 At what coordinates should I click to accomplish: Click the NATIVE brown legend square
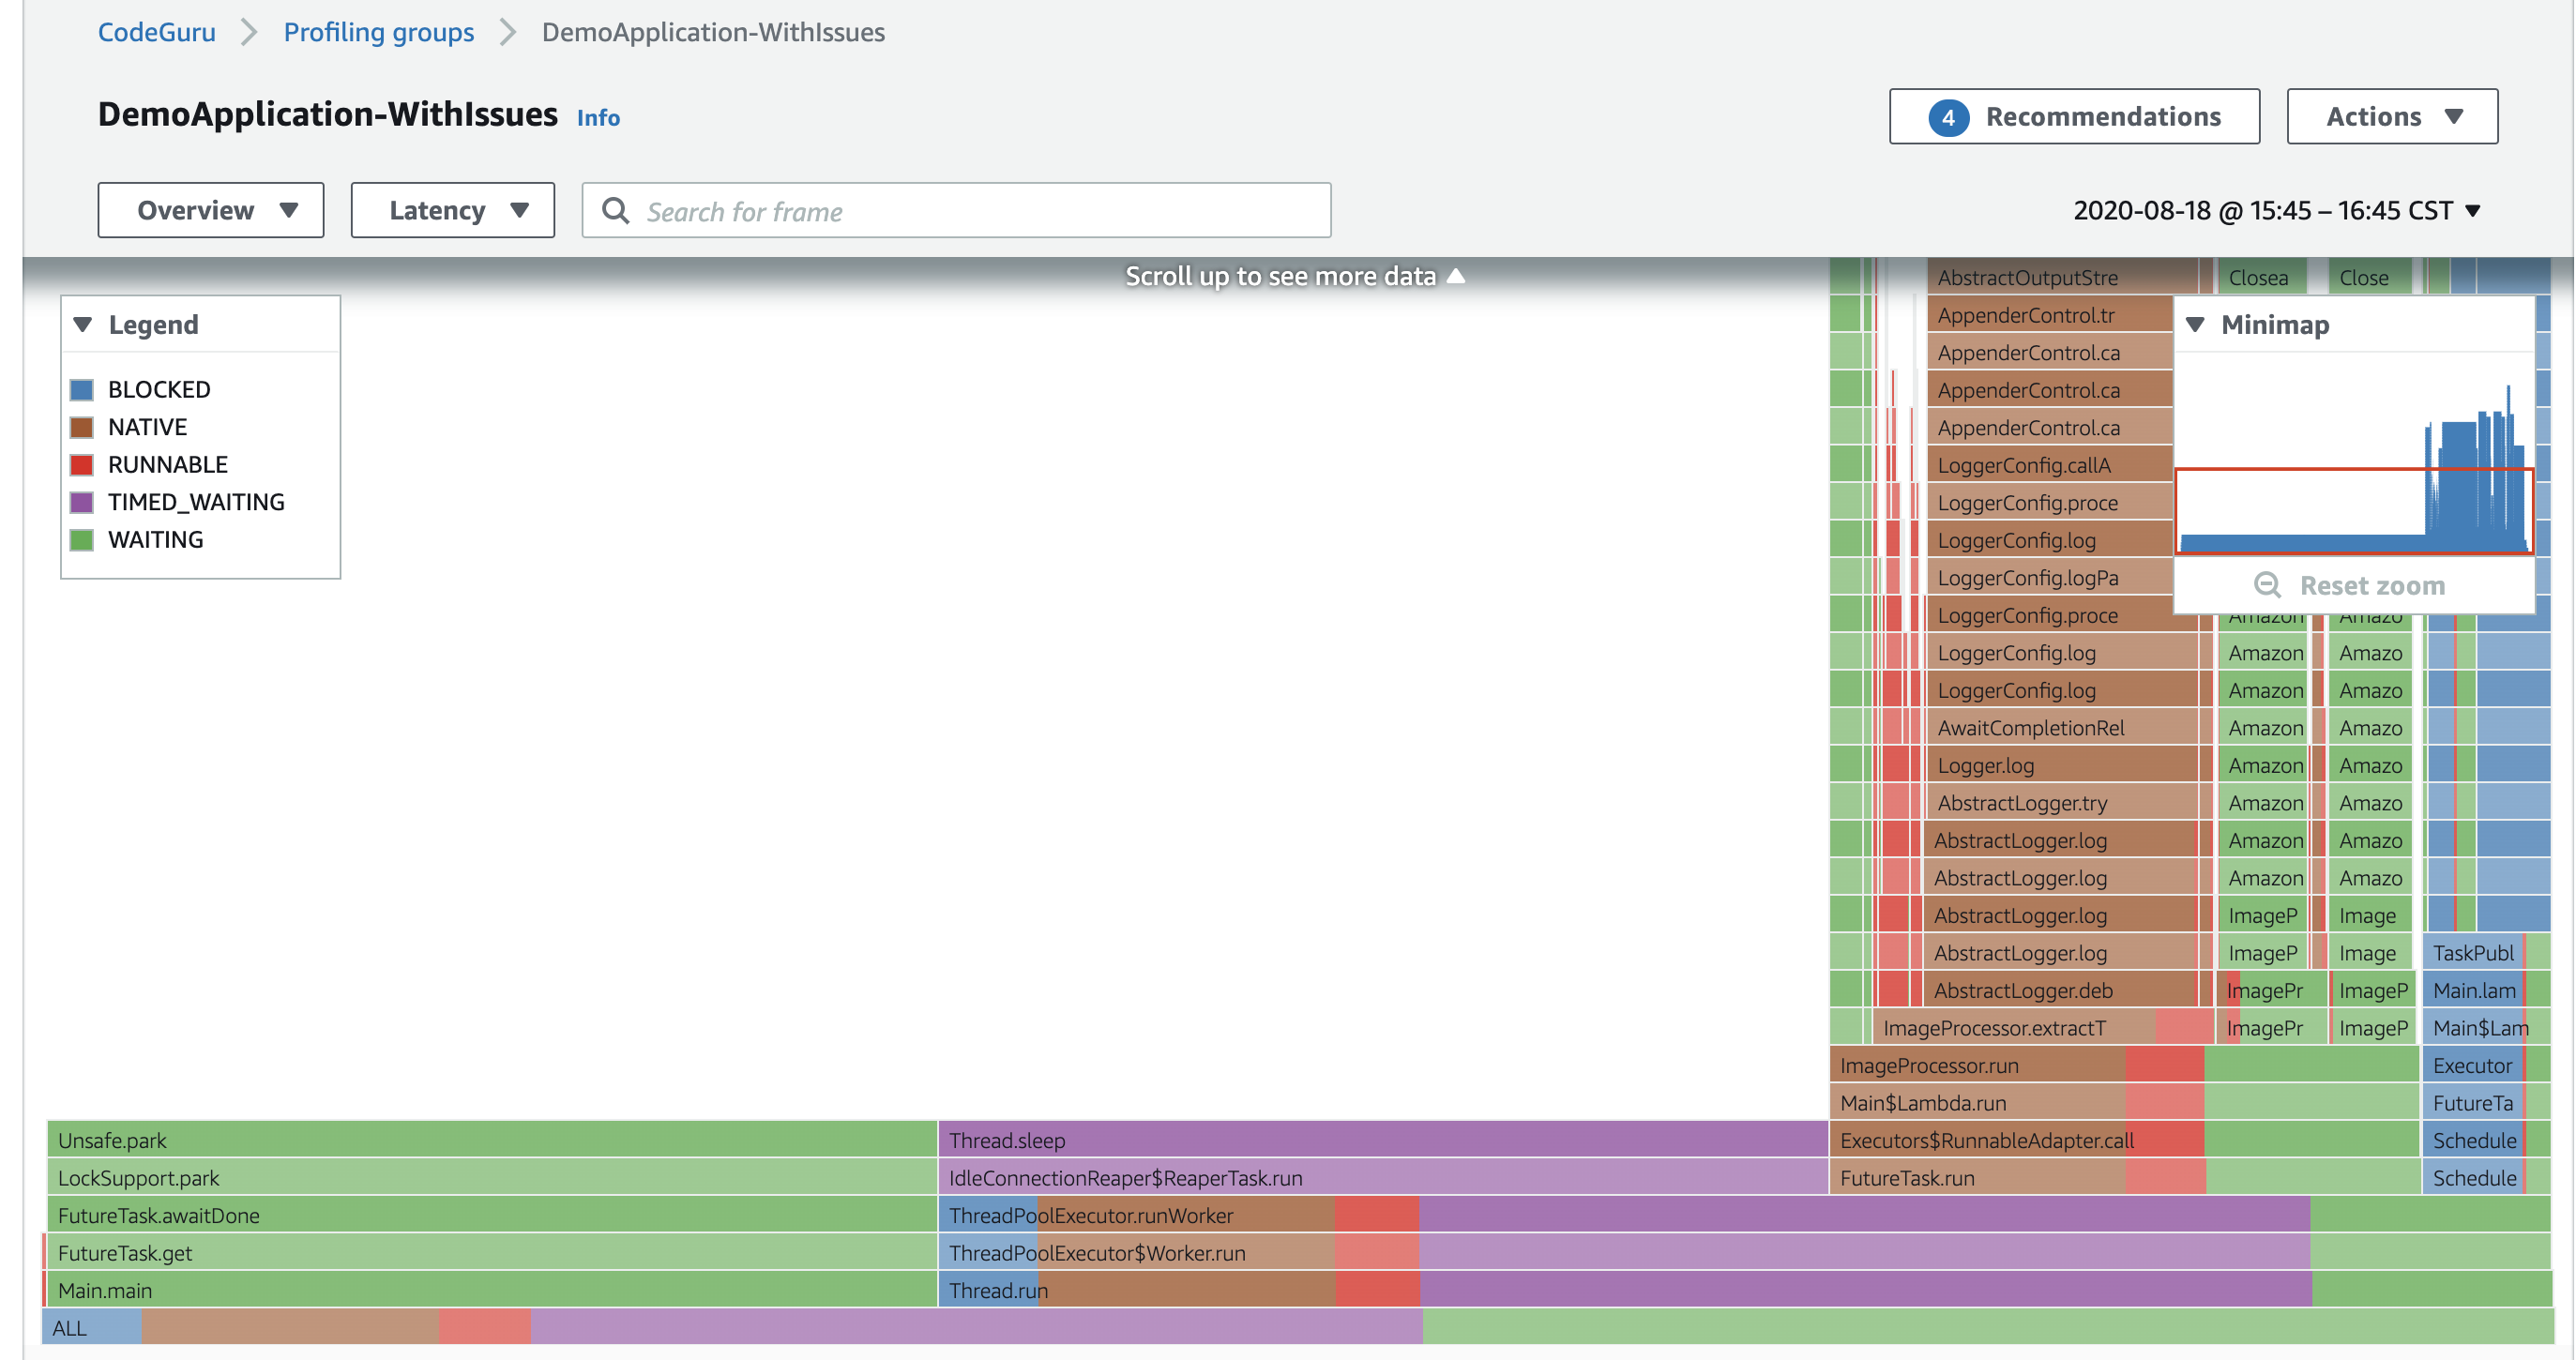(82, 427)
